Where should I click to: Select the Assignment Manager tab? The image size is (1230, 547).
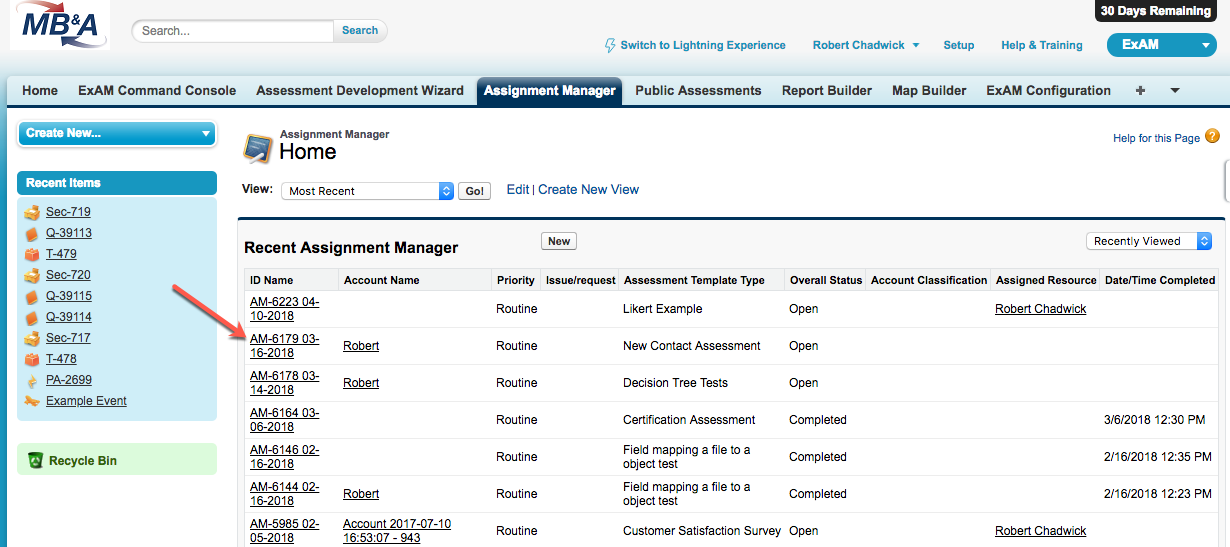point(550,90)
